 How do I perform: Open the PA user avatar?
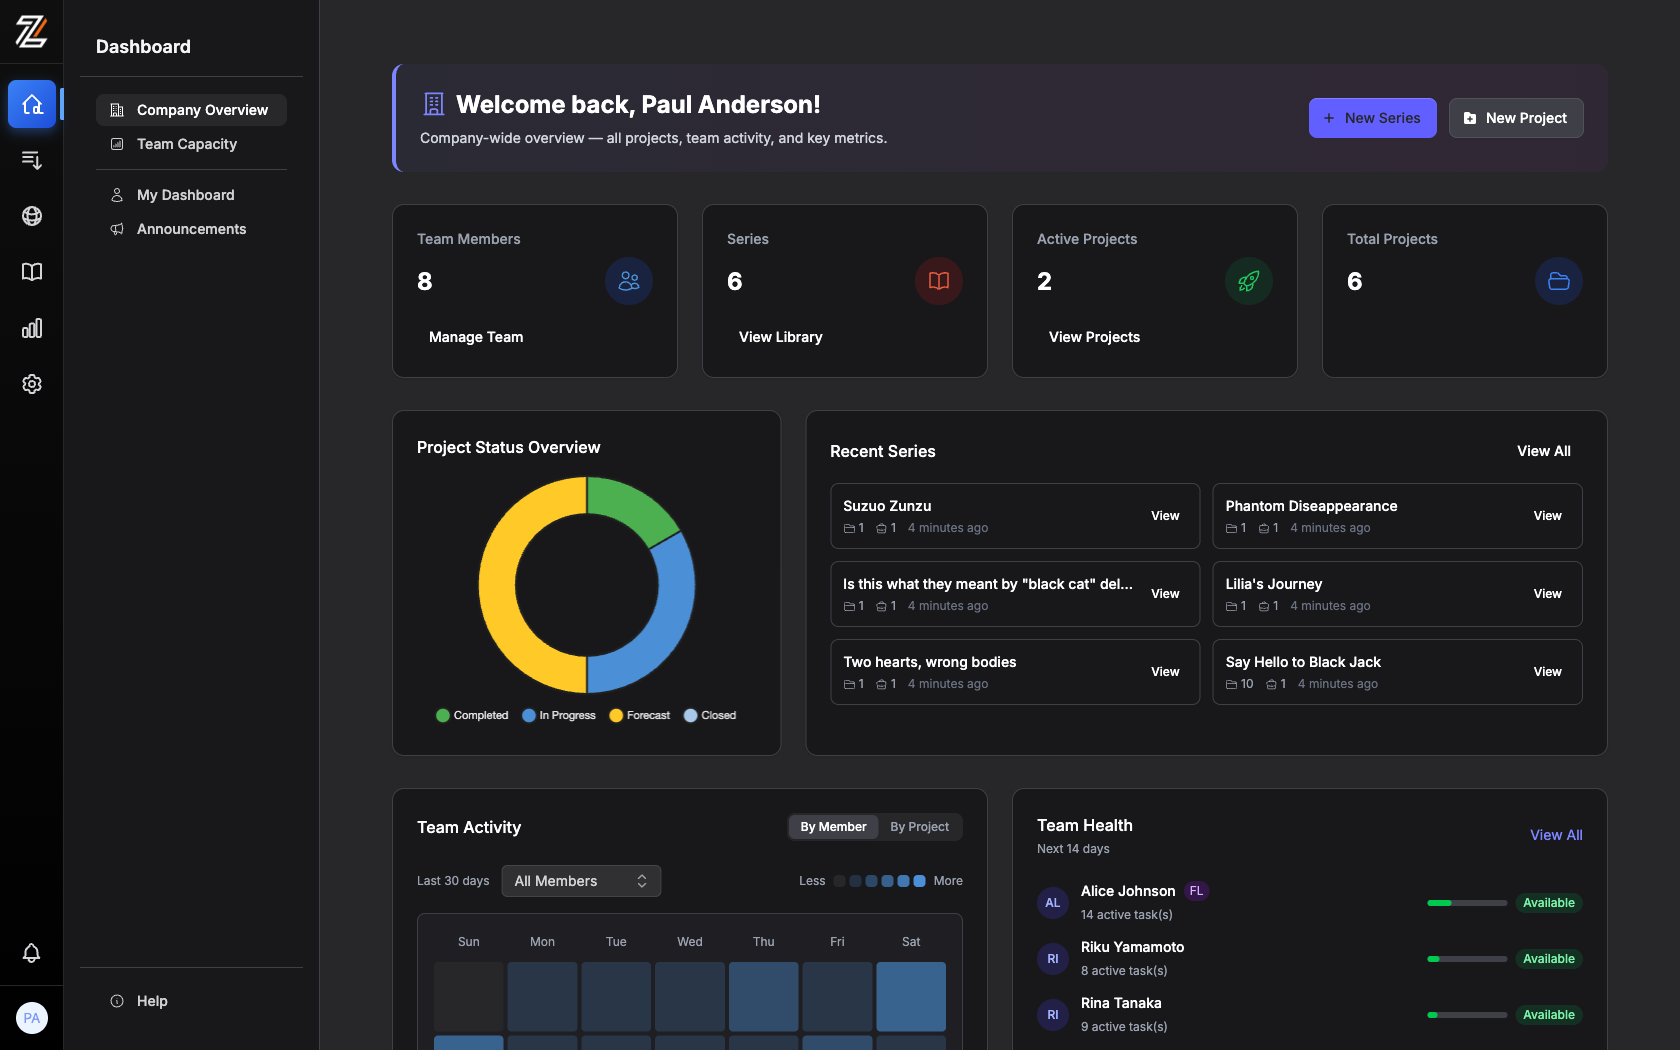(32, 1018)
